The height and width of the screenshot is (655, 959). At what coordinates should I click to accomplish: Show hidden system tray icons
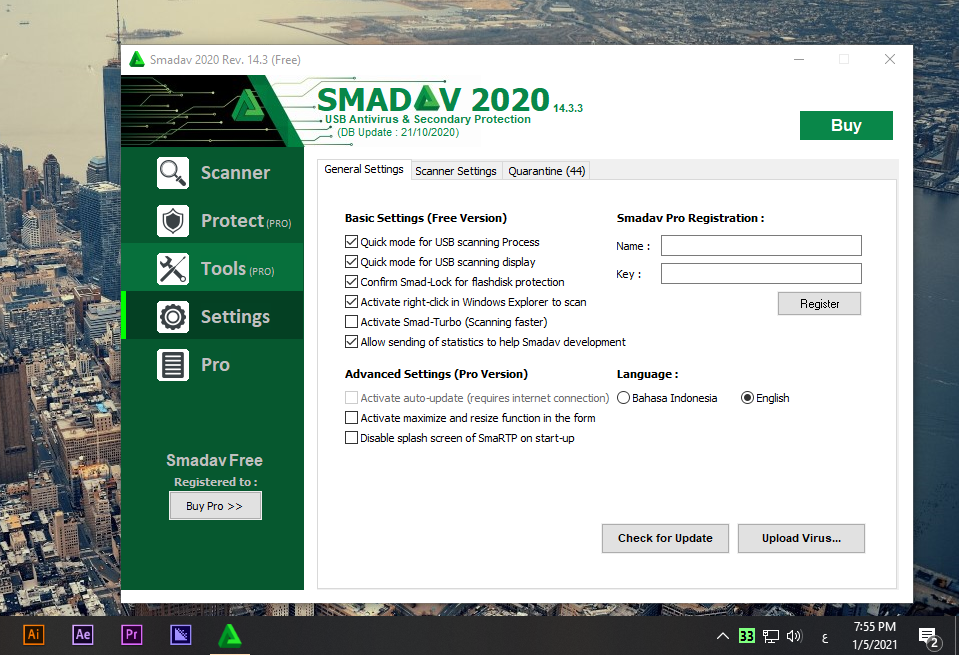(x=722, y=636)
